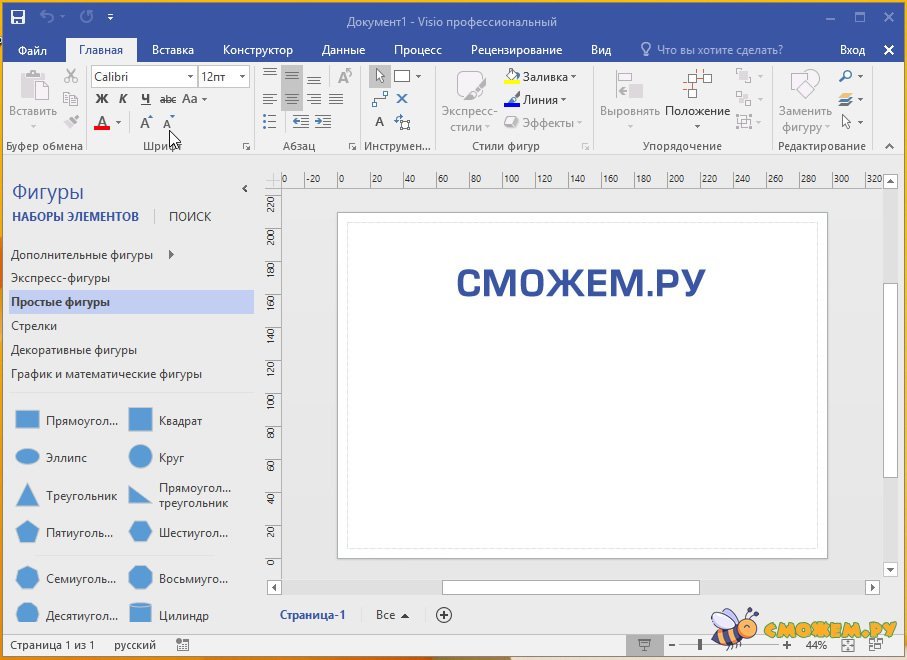Click the Save icon in title bar
Screen dimensions: 907x660
tap(18, 18)
